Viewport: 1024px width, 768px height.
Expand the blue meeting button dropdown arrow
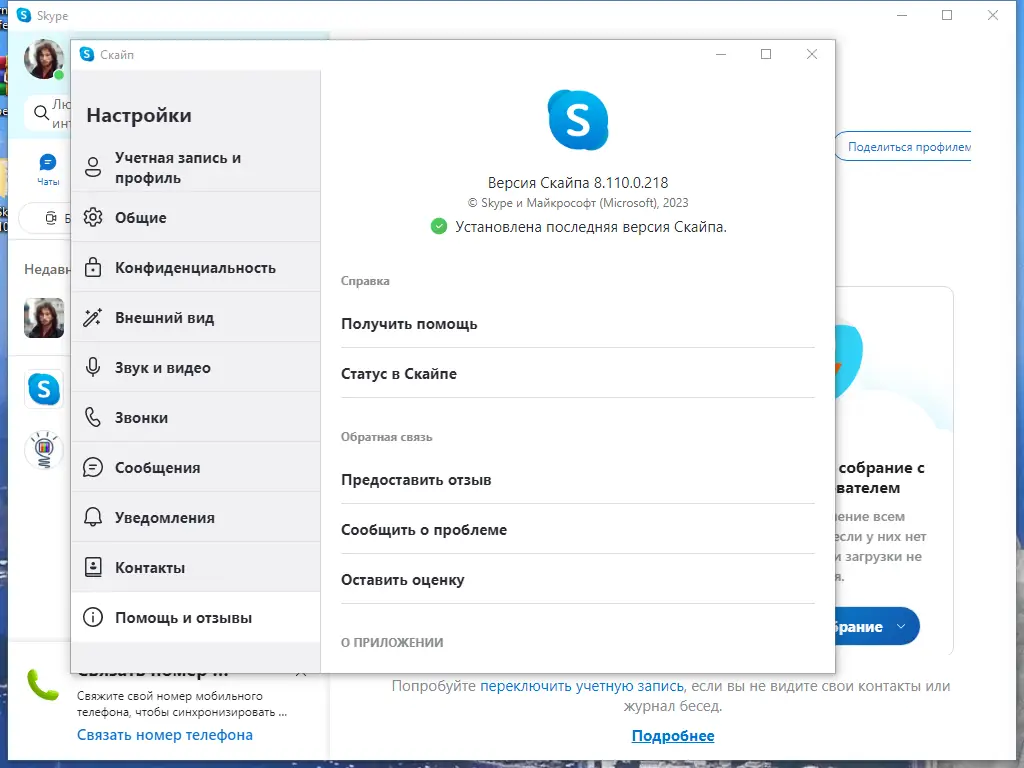pos(901,626)
